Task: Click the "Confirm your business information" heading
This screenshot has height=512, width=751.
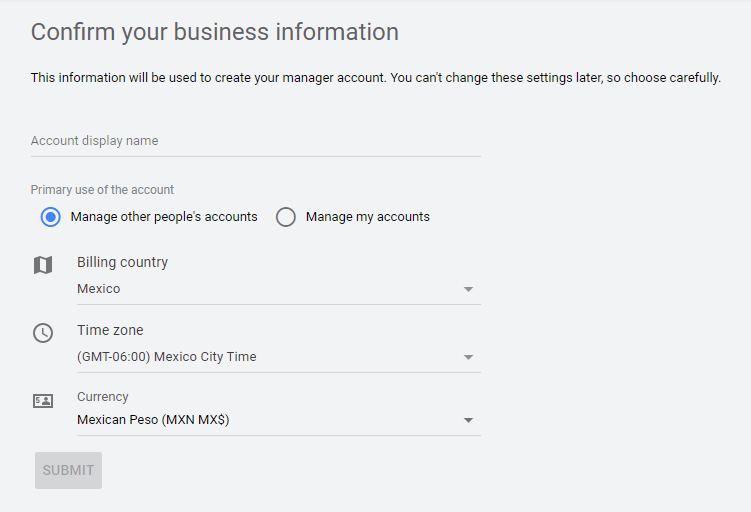Action: tap(214, 32)
